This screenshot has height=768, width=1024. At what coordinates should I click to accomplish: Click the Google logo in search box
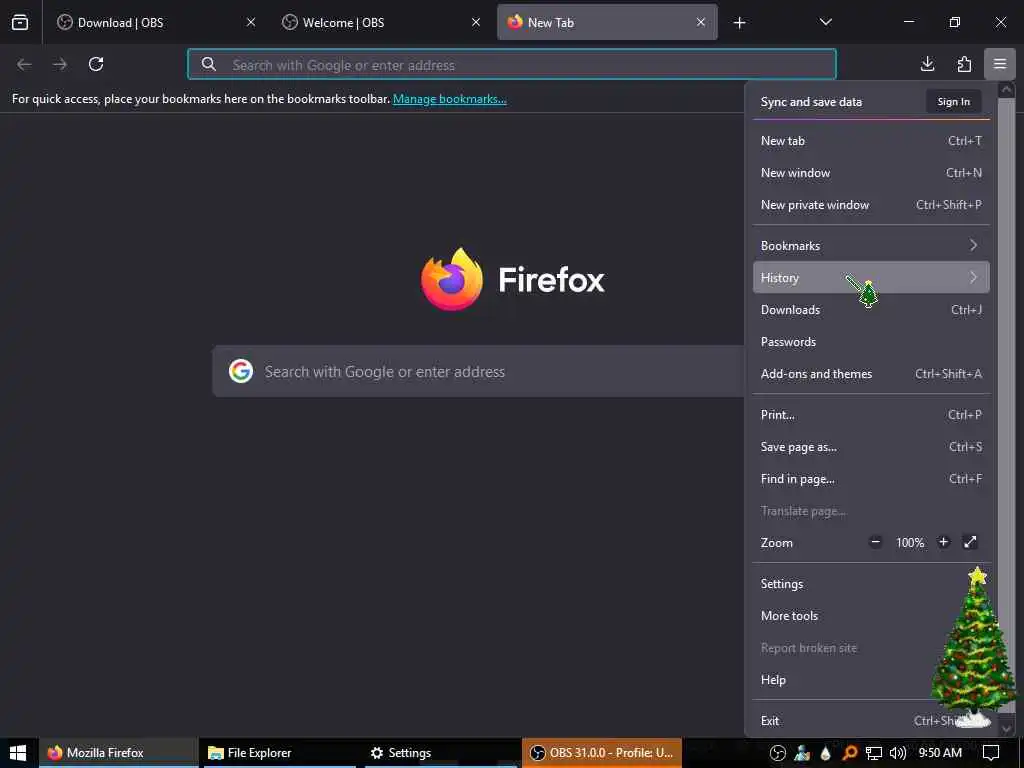pos(241,372)
